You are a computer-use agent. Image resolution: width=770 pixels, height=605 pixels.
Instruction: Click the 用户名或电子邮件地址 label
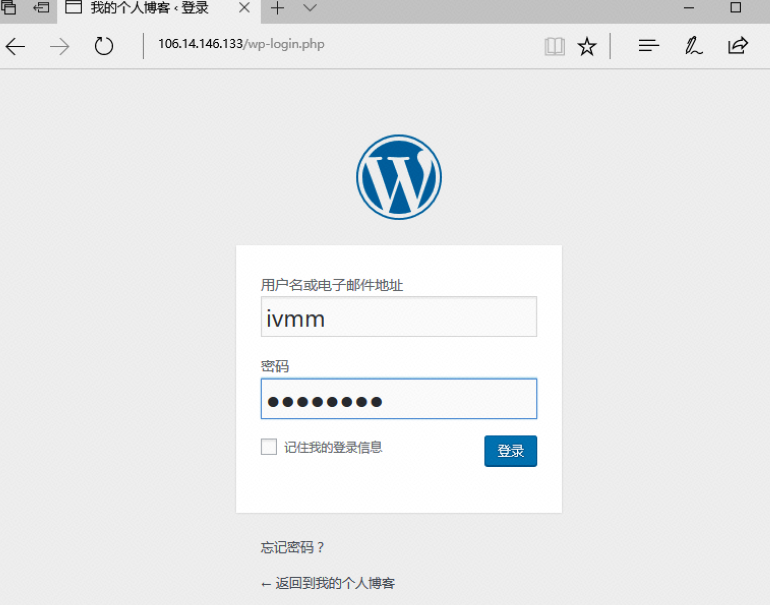[332, 285]
